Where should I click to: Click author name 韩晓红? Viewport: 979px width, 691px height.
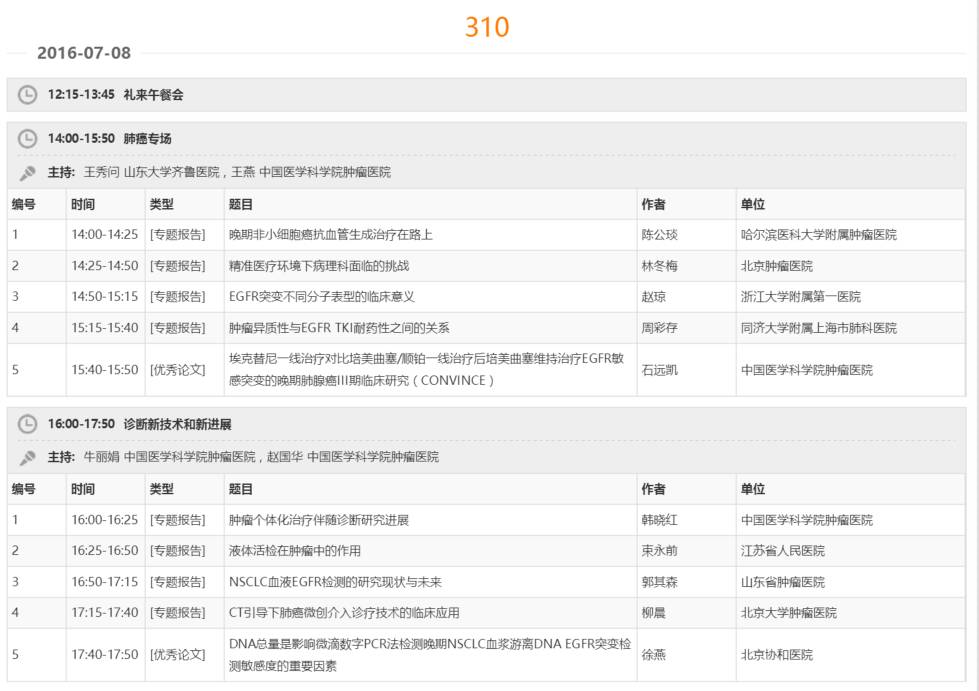click(x=659, y=520)
